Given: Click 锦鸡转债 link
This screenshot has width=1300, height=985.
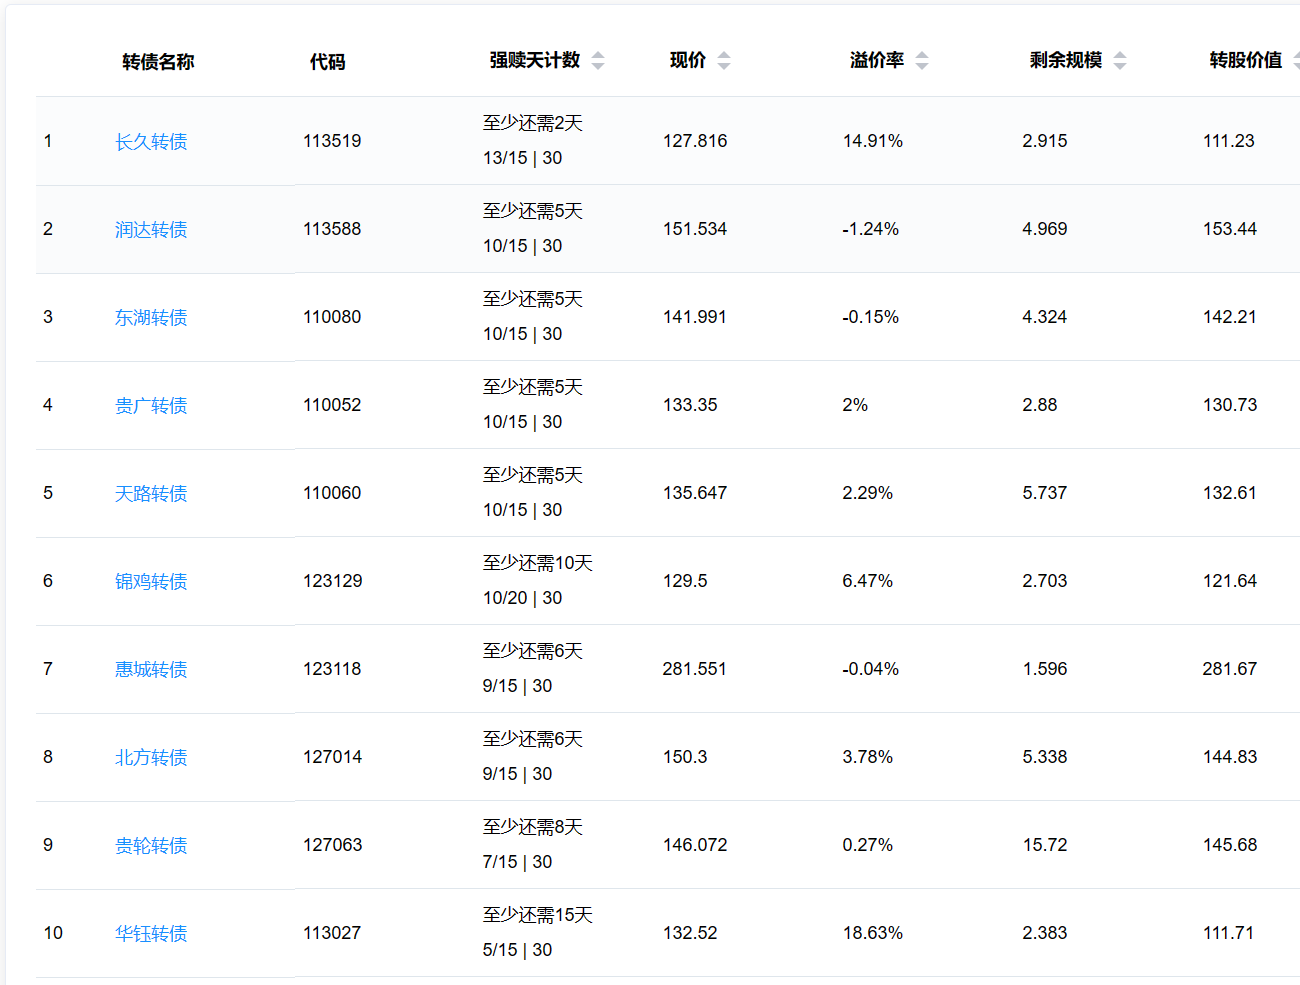Looking at the screenshot, I should [x=151, y=582].
